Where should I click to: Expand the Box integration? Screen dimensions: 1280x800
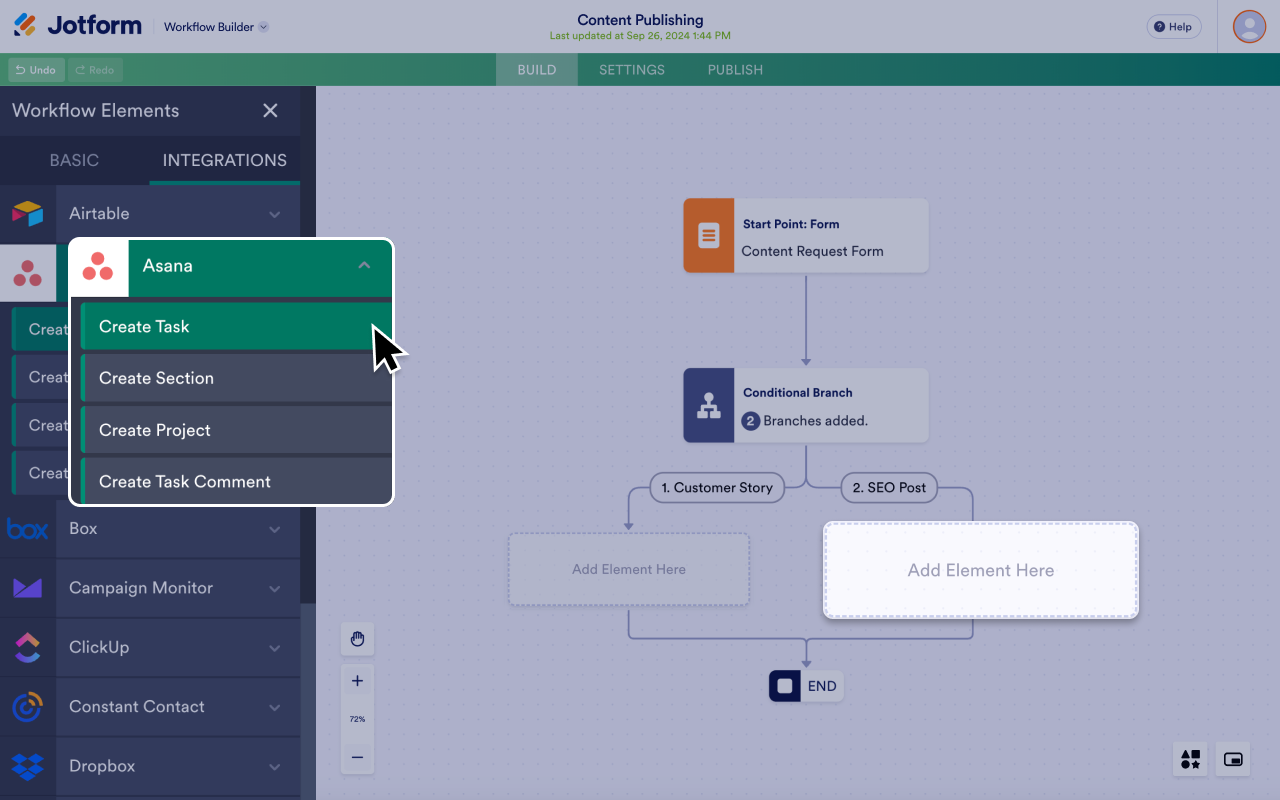[275, 529]
